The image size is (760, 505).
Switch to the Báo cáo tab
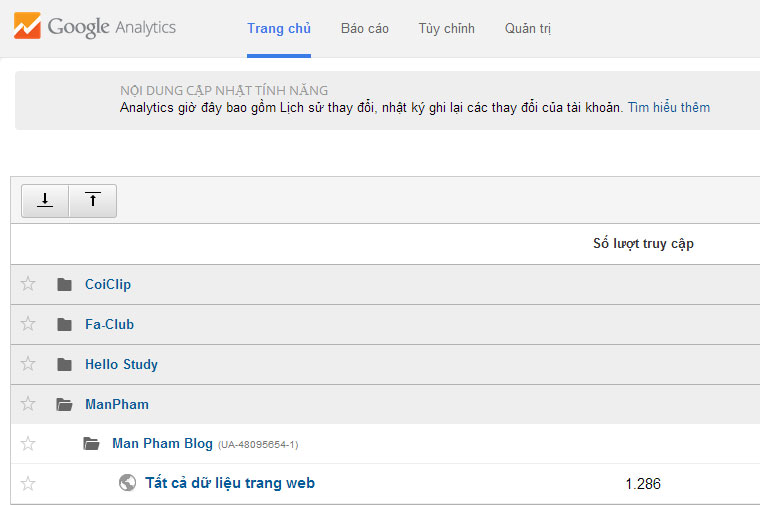(364, 29)
